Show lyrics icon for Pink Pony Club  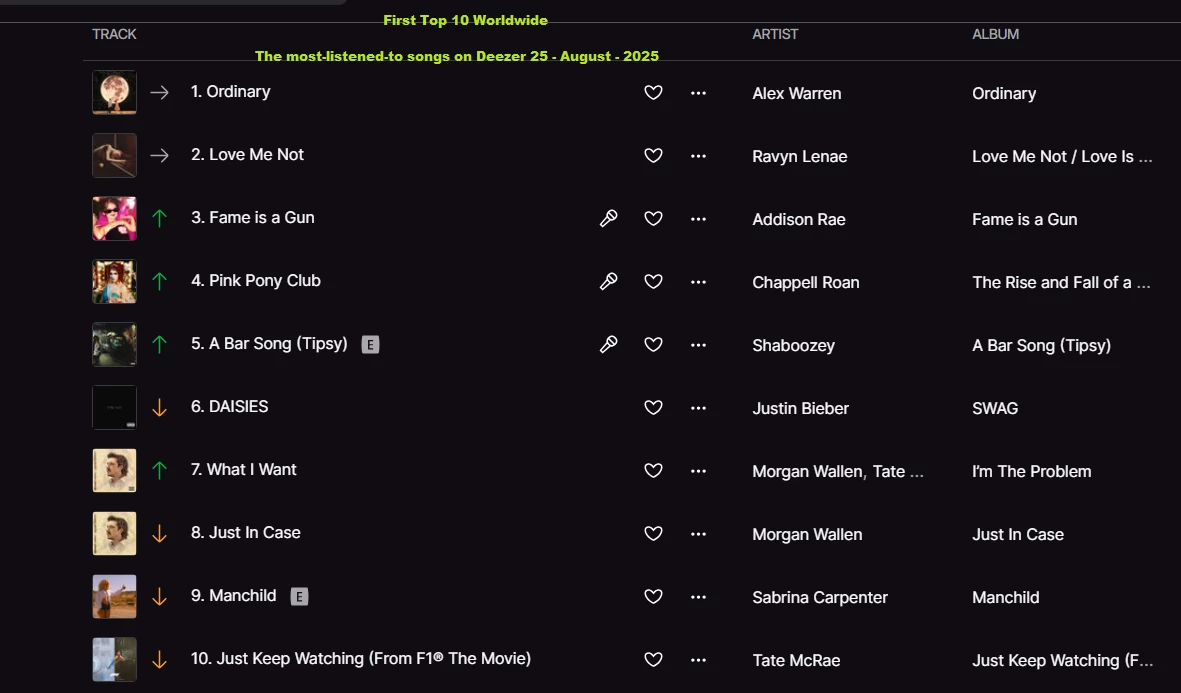[x=608, y=281]
